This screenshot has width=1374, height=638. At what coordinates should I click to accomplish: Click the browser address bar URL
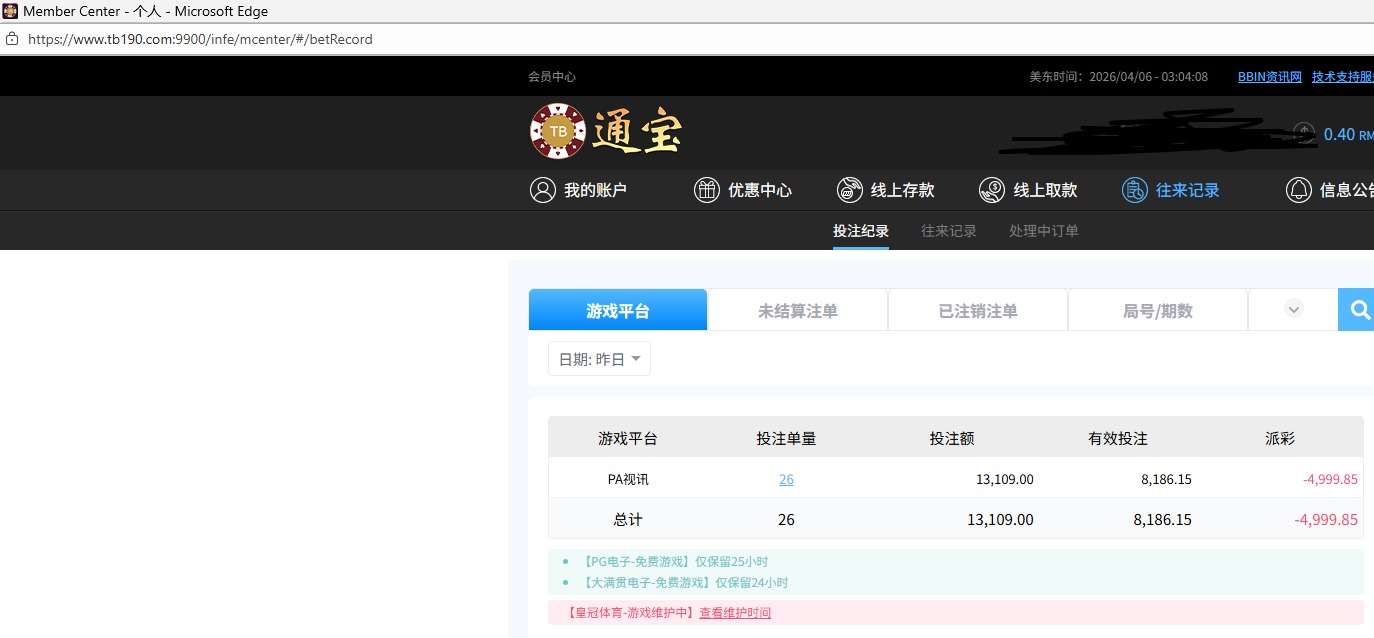pyautogui.click(x=200, y=40)
